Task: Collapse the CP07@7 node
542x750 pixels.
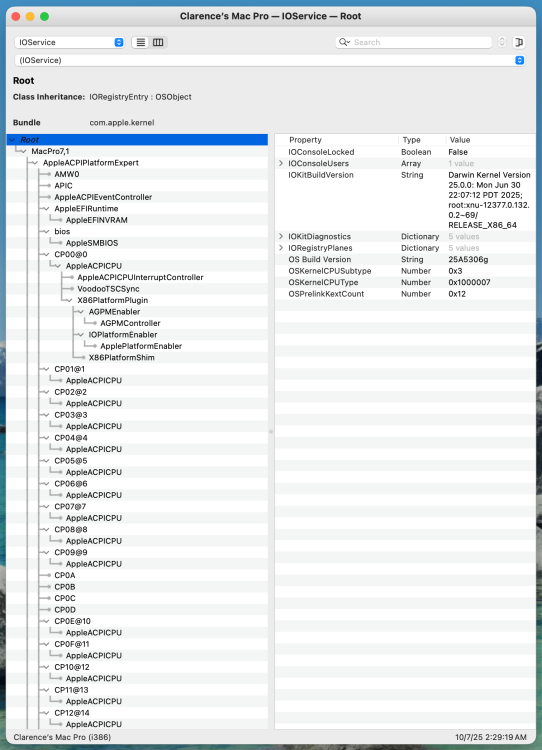Action: tap(47, 507)
